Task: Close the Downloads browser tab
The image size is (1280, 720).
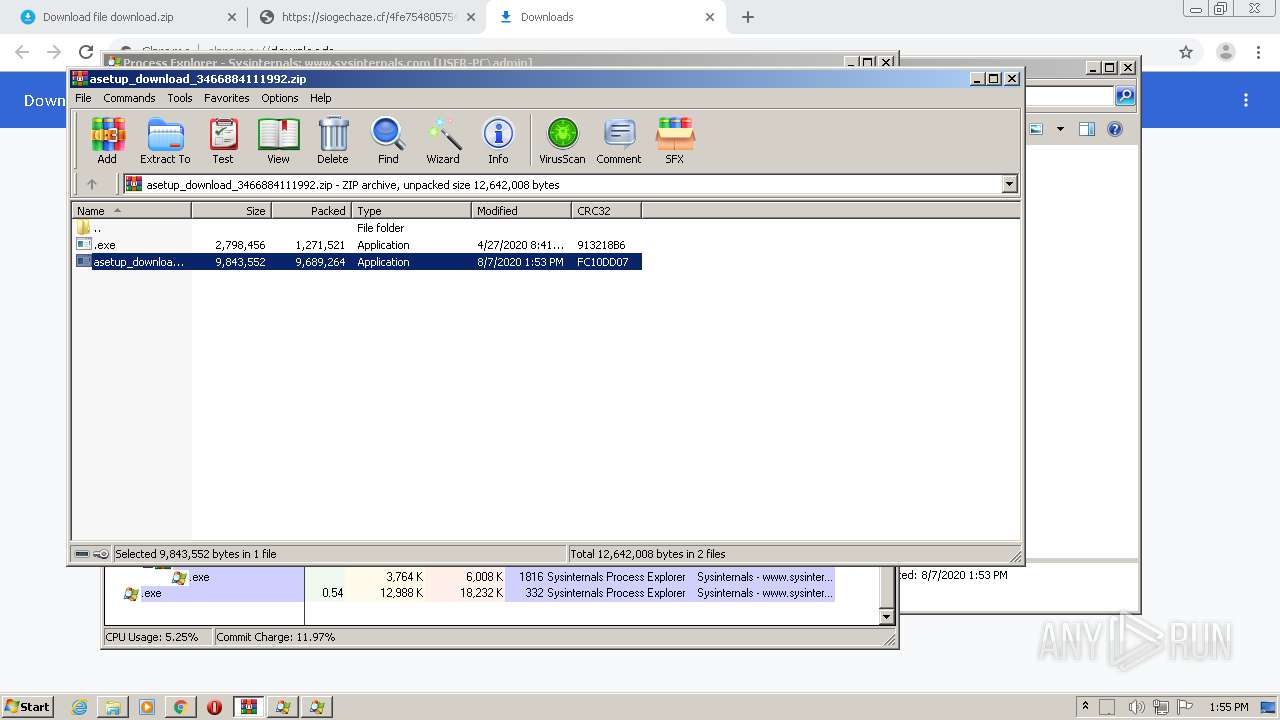Action: tap(710, 17)
